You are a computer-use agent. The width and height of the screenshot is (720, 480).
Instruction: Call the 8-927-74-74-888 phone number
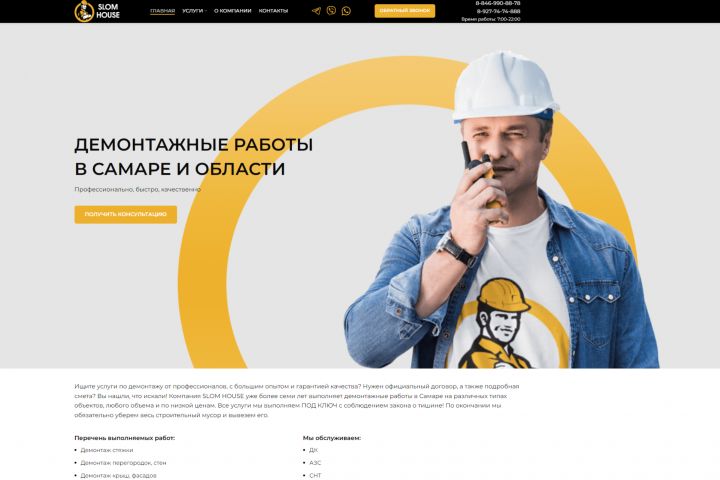498,11
